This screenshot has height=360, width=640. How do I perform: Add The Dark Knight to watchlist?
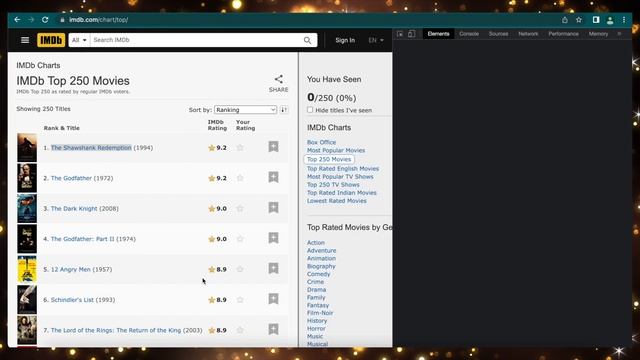pos(273,208)
